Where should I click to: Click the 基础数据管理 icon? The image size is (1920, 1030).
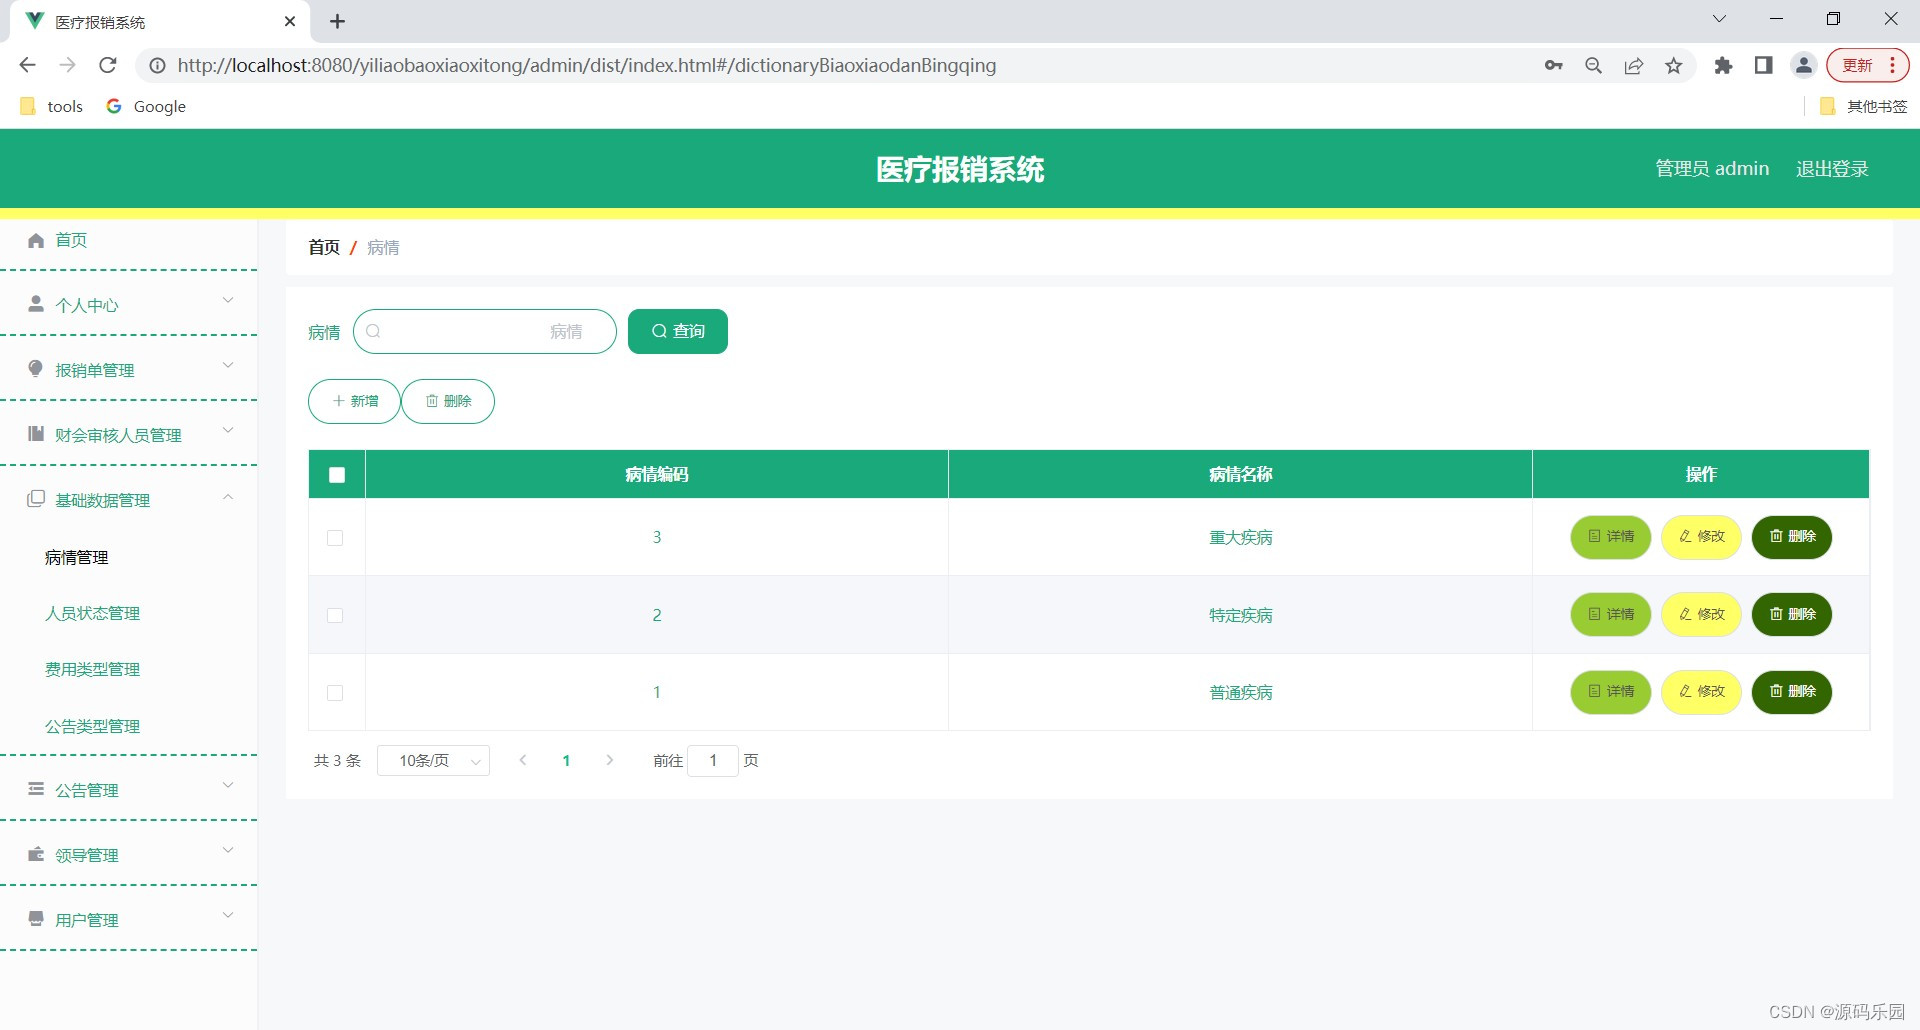[36, 500]
